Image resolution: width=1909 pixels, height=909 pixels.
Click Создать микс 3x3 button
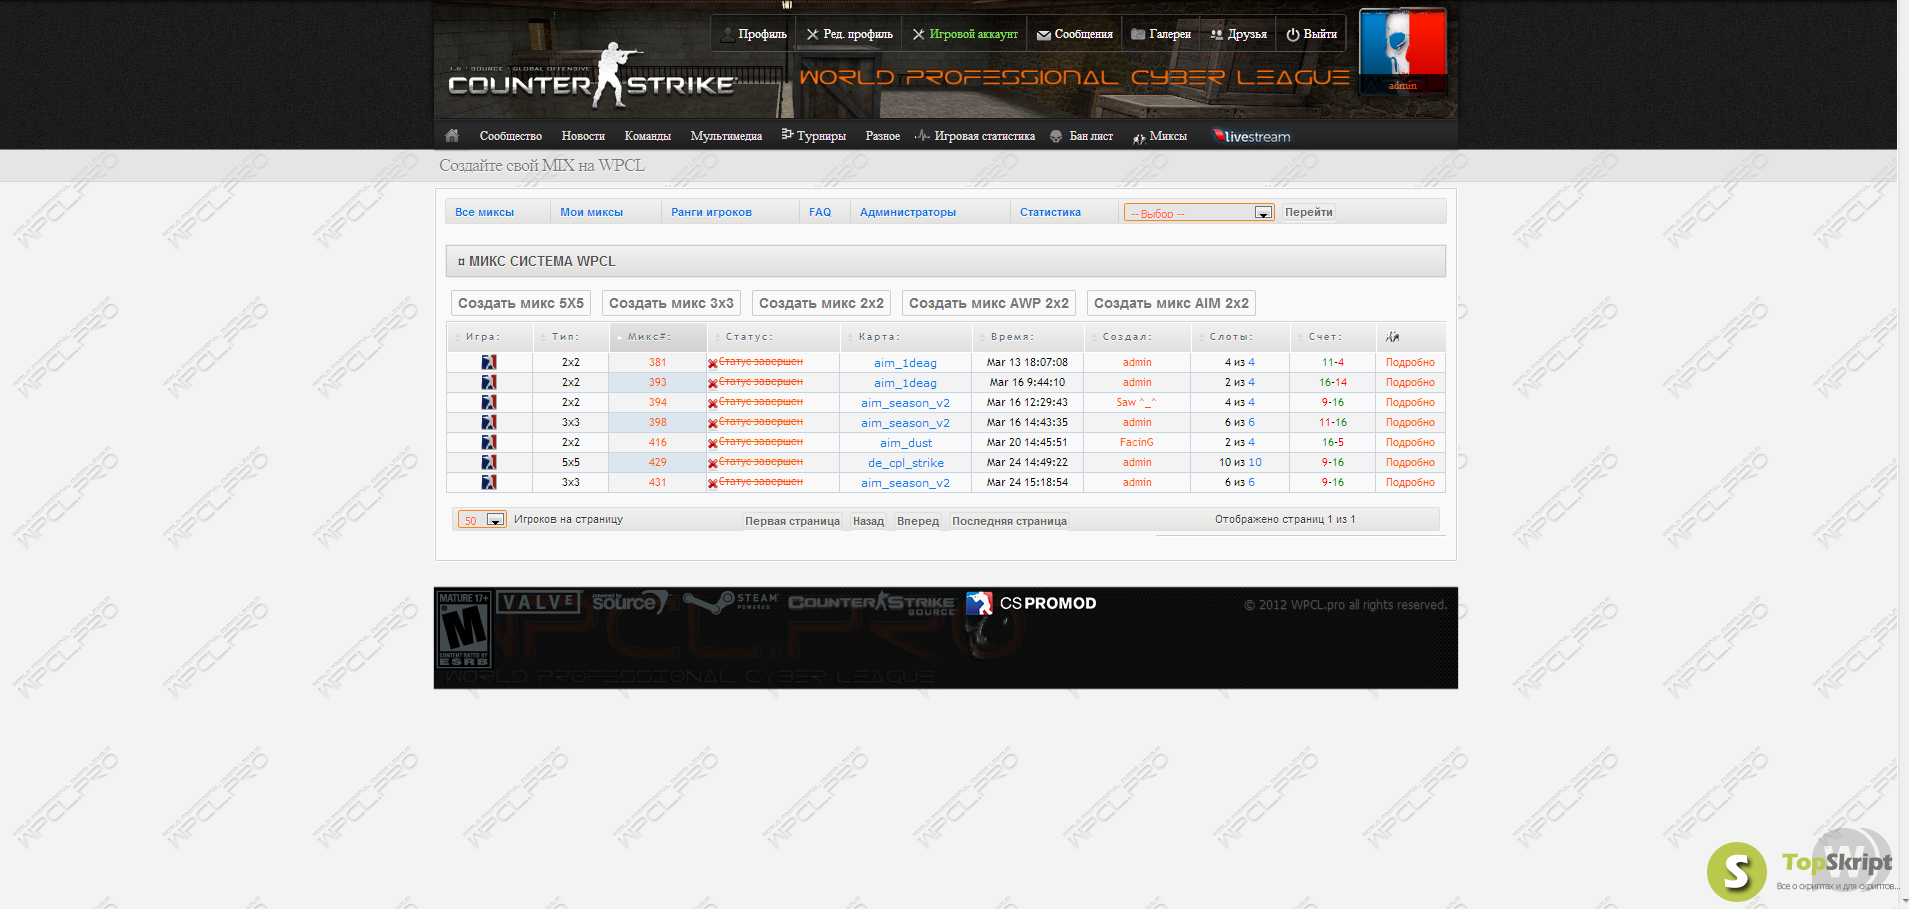pyautogui.click(x=671, y=303)
